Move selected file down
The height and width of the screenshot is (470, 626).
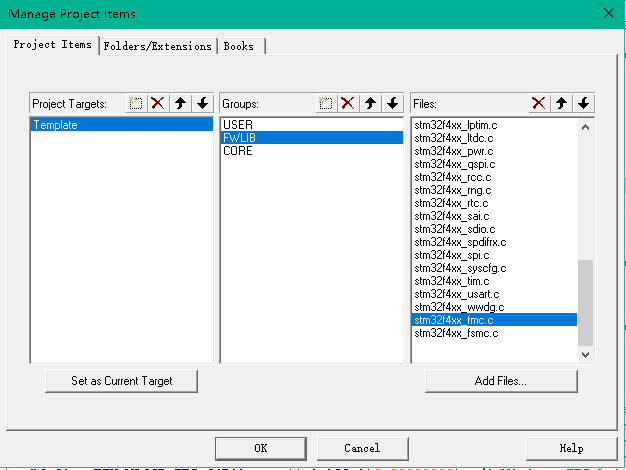coord(584,103)
